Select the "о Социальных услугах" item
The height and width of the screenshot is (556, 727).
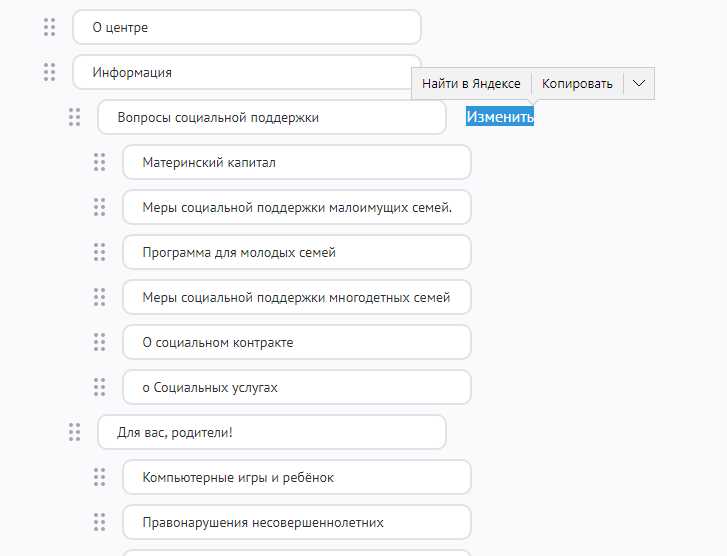[296, 387]
